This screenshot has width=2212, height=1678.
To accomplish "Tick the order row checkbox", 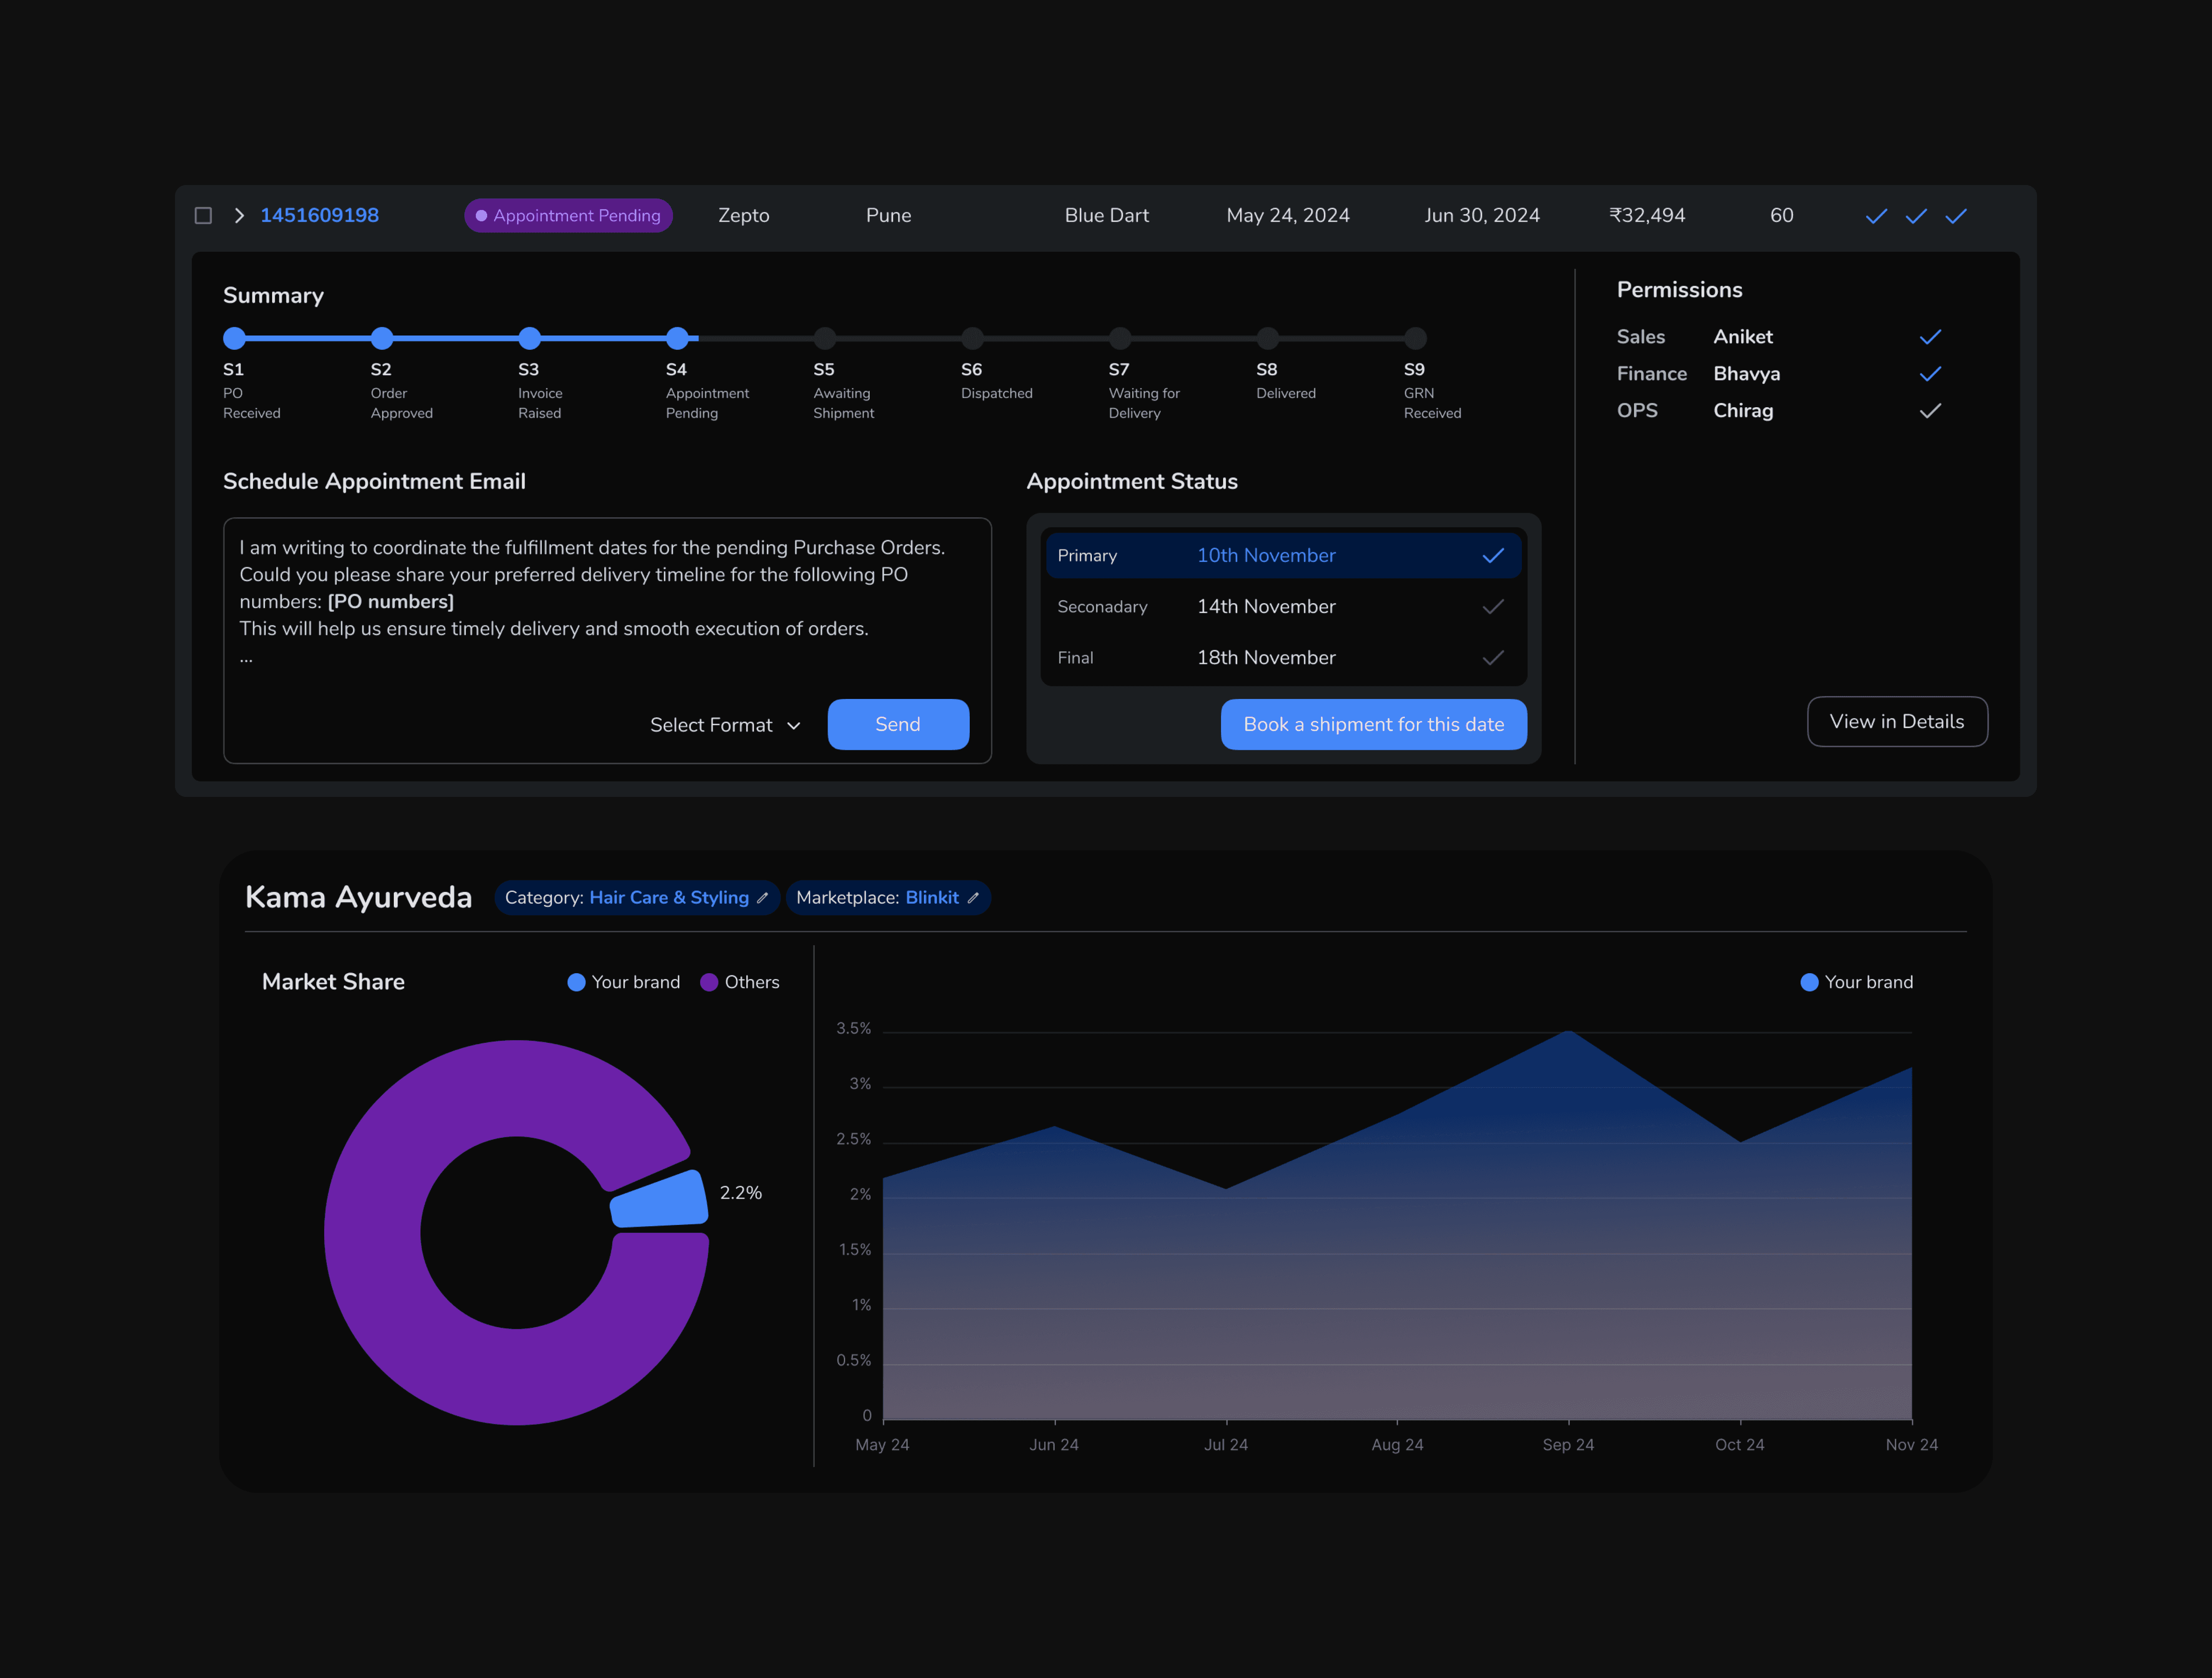I will click(x=203, y=216).
